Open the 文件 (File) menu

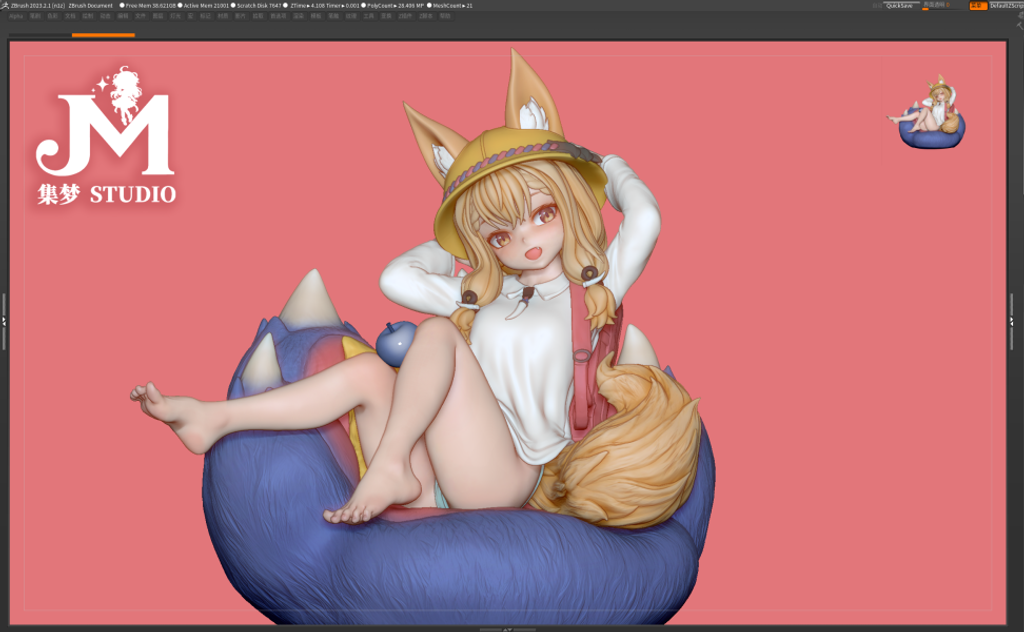[x=140, y=16]
